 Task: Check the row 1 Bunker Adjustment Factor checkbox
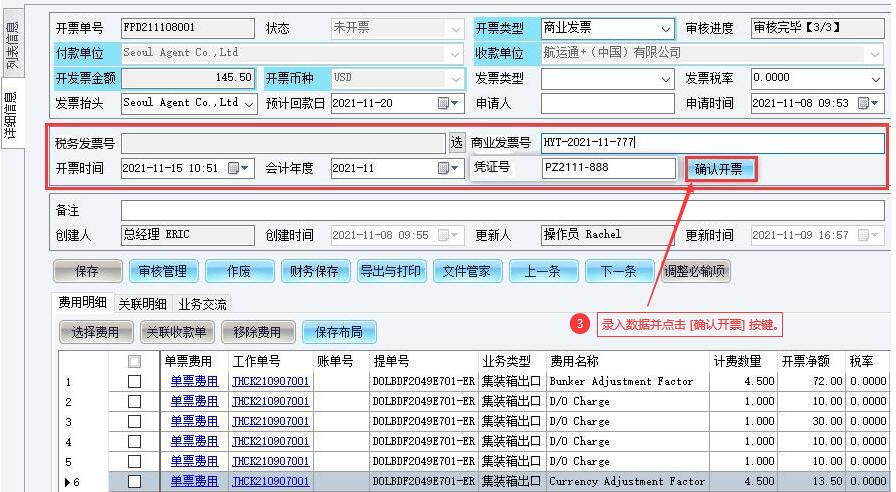click(x=134, y=382)
